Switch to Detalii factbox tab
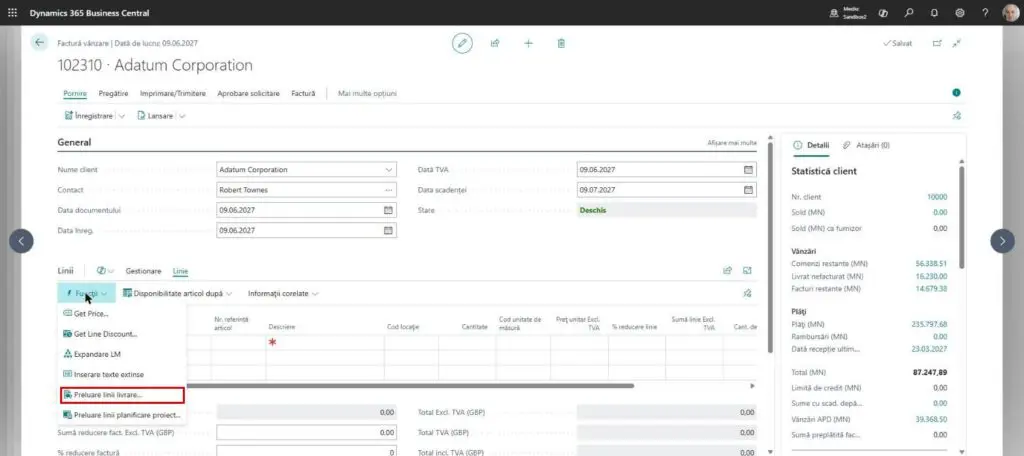The width and height of the screenshot is (1024, 456). click(811, 145)
